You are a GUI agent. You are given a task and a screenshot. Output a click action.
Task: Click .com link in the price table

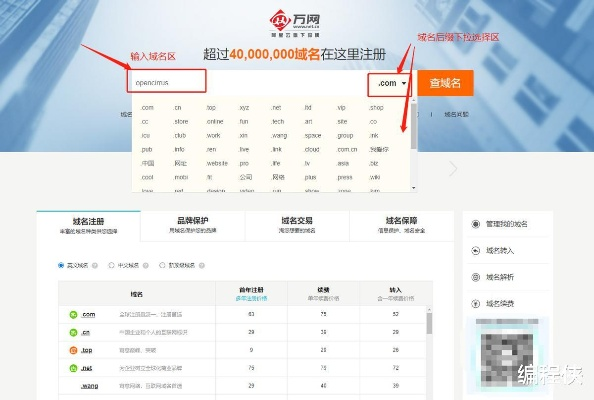pyautogui.click(x=88, y=314)
